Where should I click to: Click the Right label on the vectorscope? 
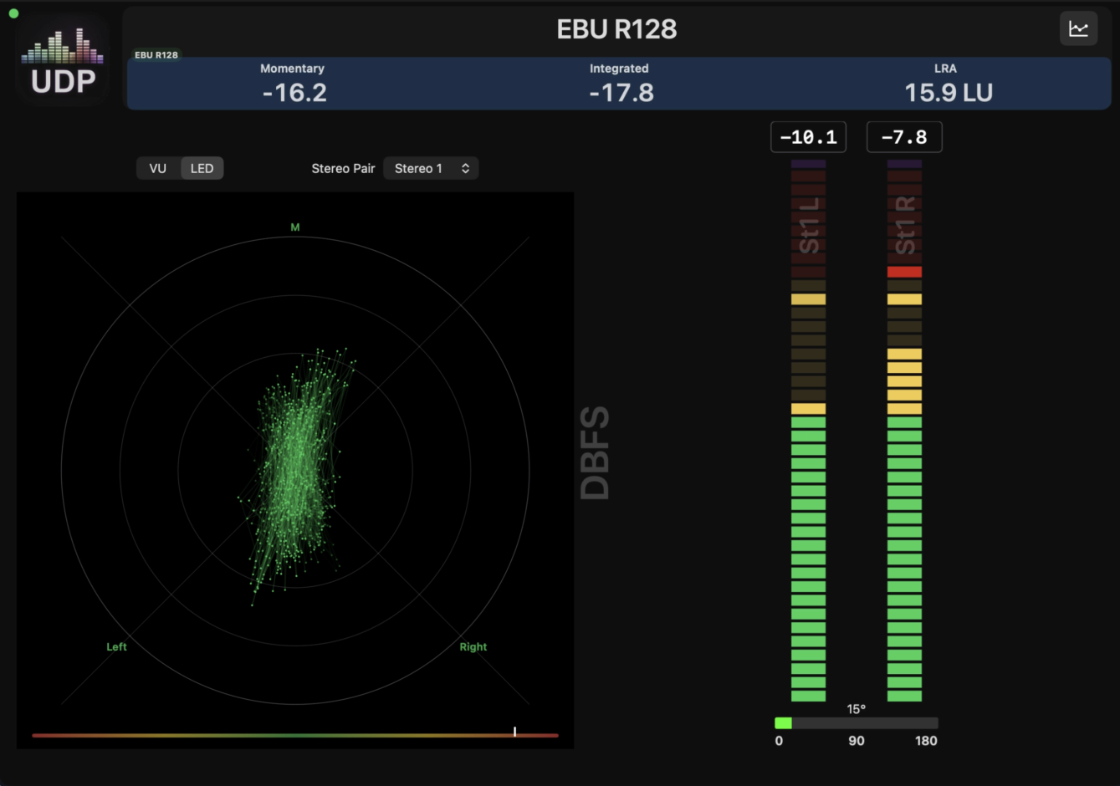[473, 647]
